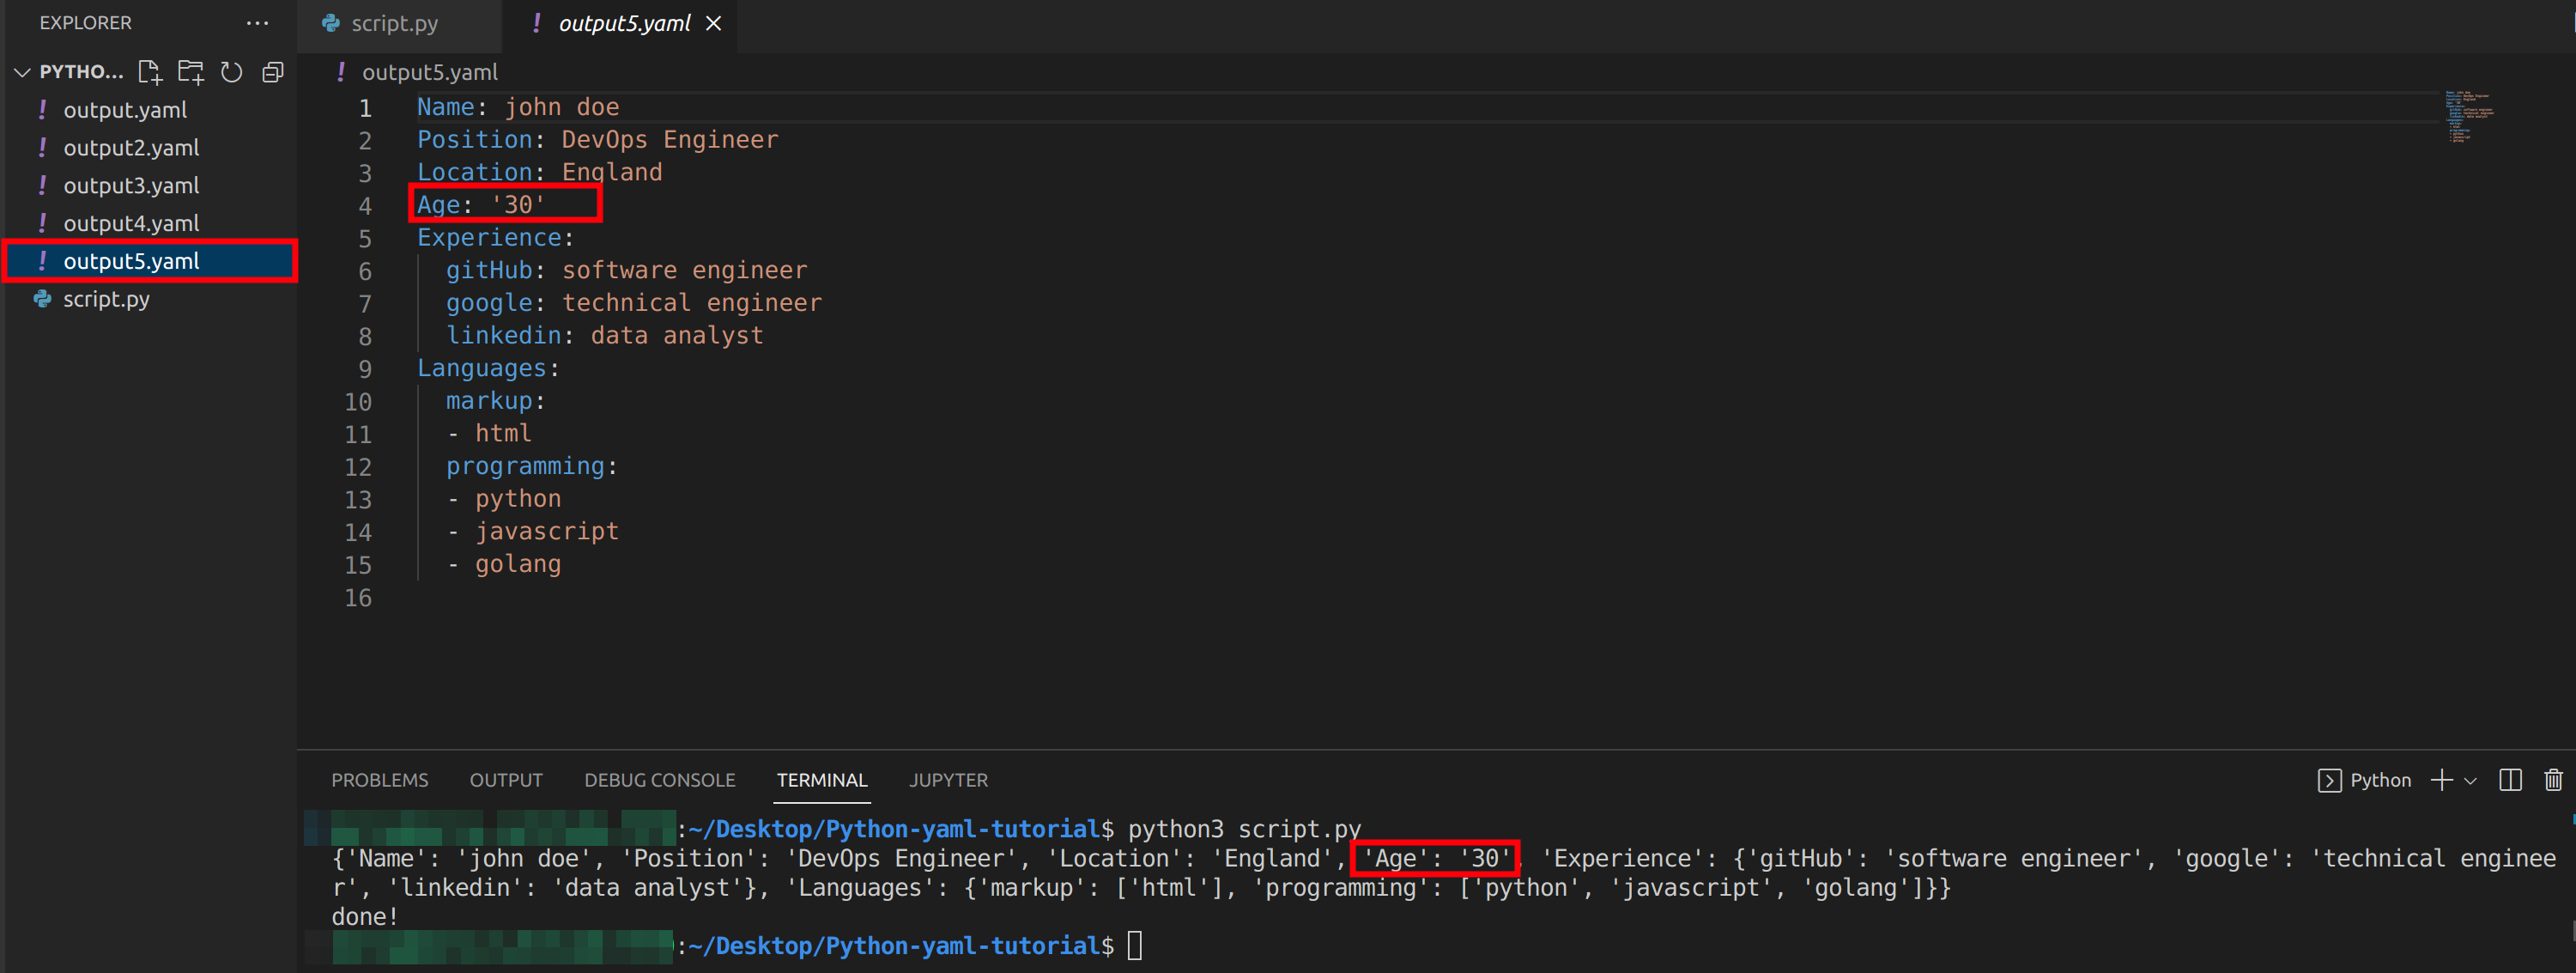Switch to the script.py tab
2576x973 pixels.
[394, 23]
